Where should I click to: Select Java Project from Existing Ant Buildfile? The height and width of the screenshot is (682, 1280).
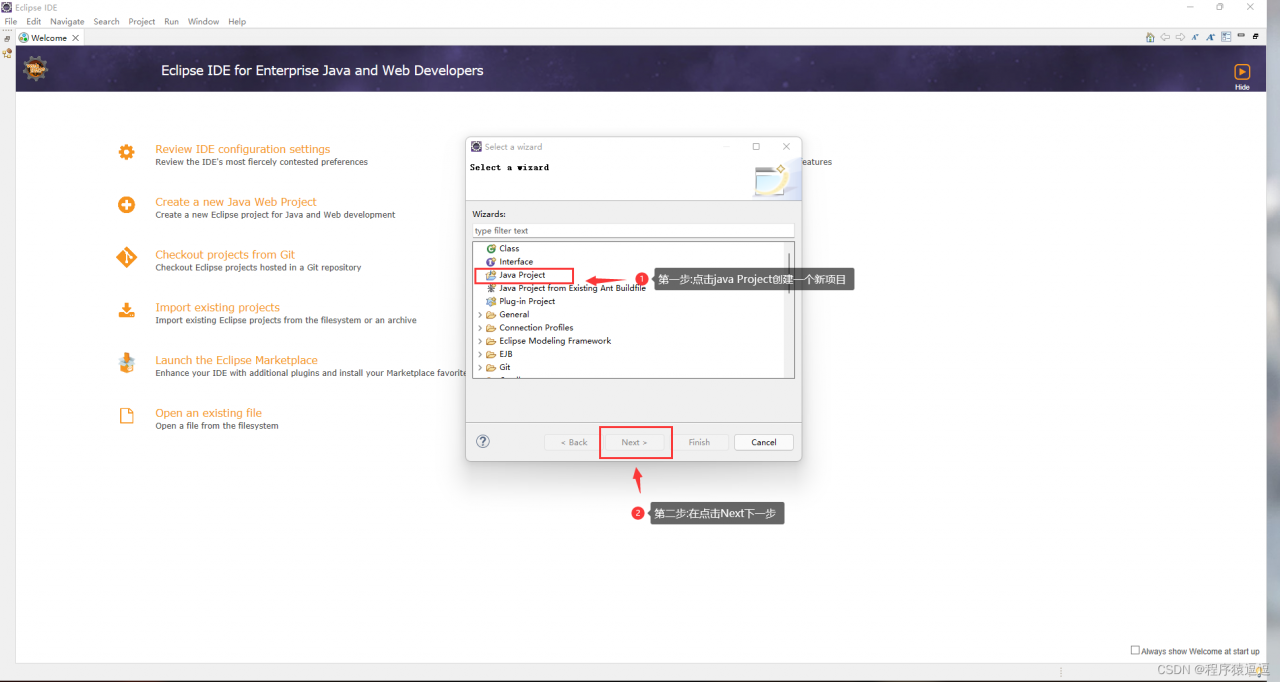pyautogui.click(x=572, y=288)
